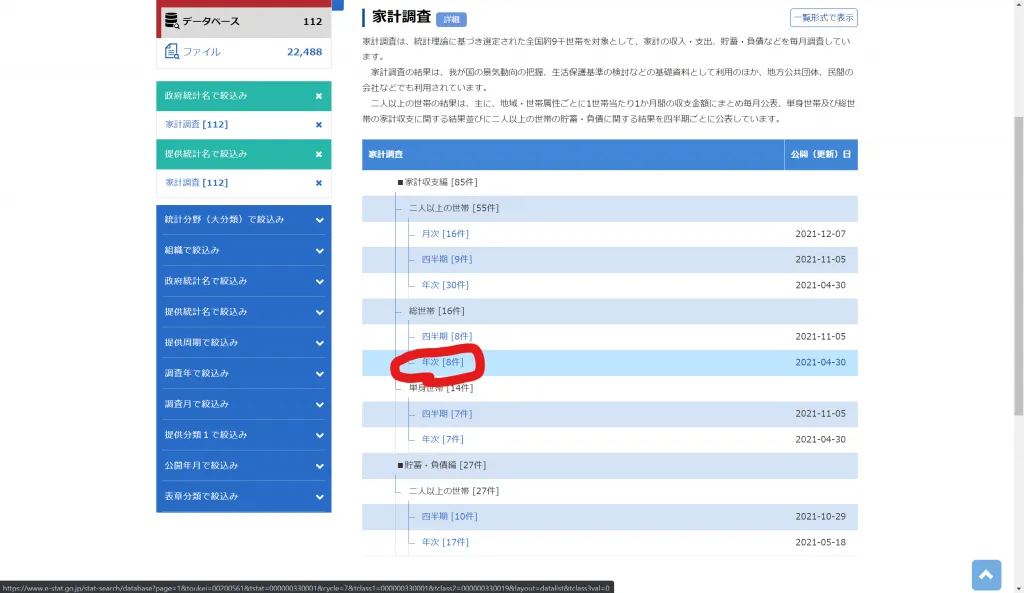
Task: Remove the 家計調査 [112] filter under 提供統計名
Action: coord(319,183)
